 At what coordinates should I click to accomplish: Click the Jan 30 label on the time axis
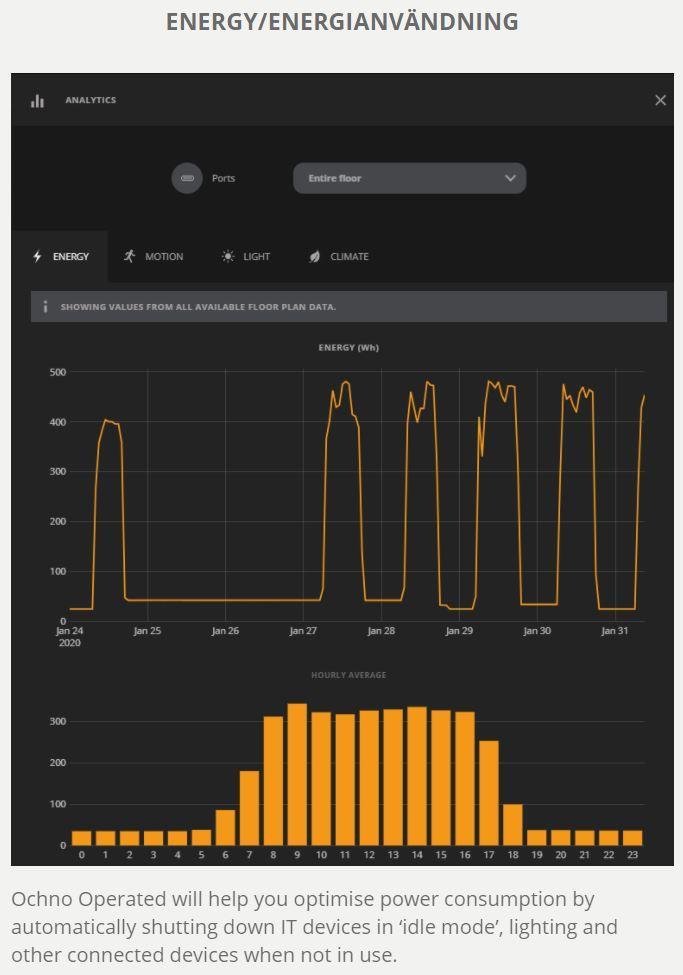click(537, 631)
